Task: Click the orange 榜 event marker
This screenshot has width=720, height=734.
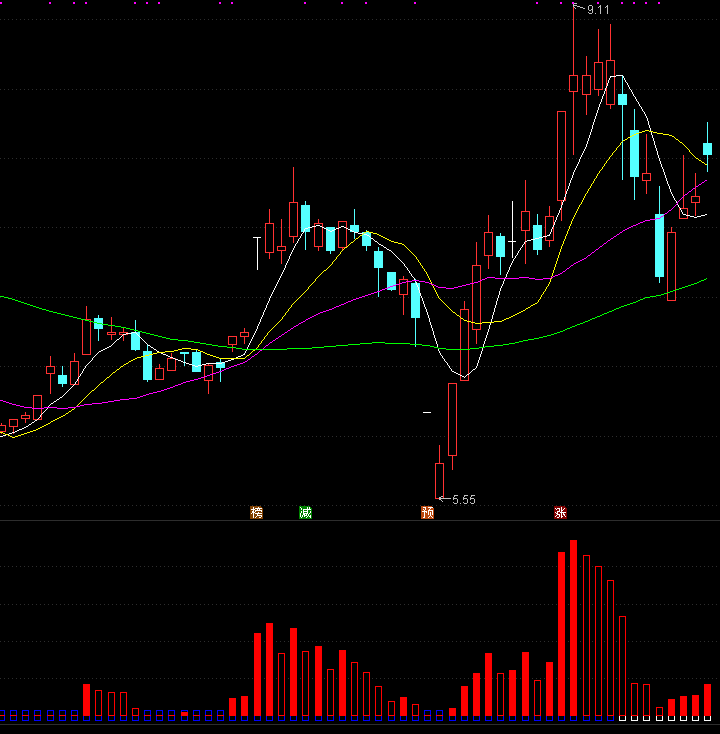Action: tap(257, 513)
